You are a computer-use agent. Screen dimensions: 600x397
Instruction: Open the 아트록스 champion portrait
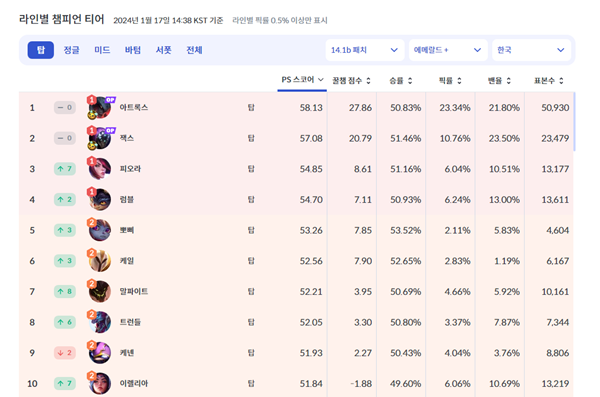(x=100, y=108)
